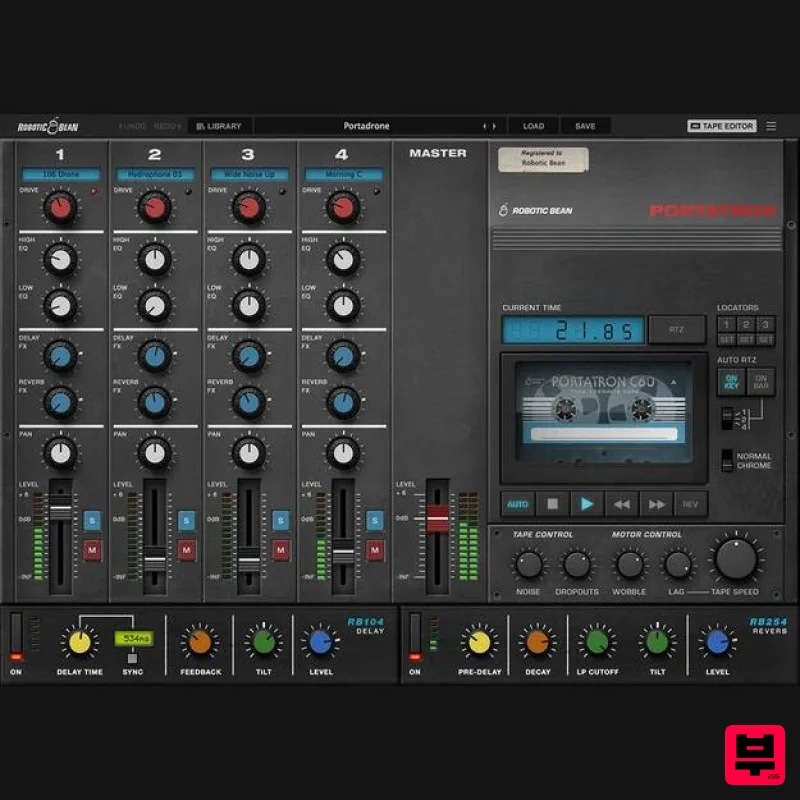Click the next-preset arrow beside Portadrone
The width and height of the screenshot is (800, 800).
pos(493,125)
